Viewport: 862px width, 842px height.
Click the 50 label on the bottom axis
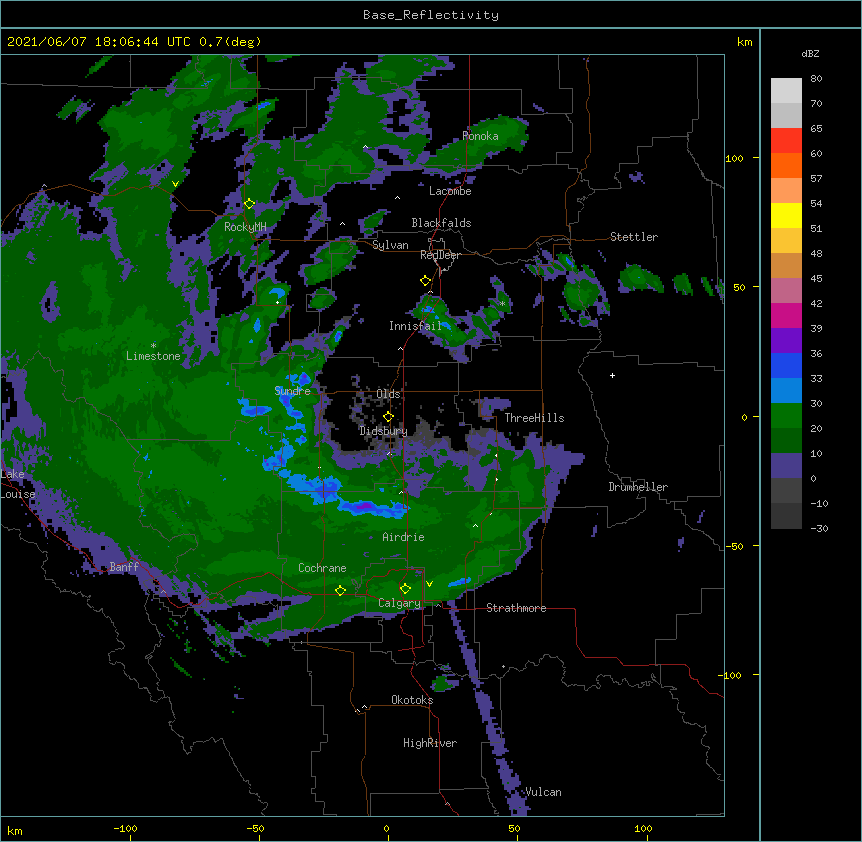tap(514, 828)
